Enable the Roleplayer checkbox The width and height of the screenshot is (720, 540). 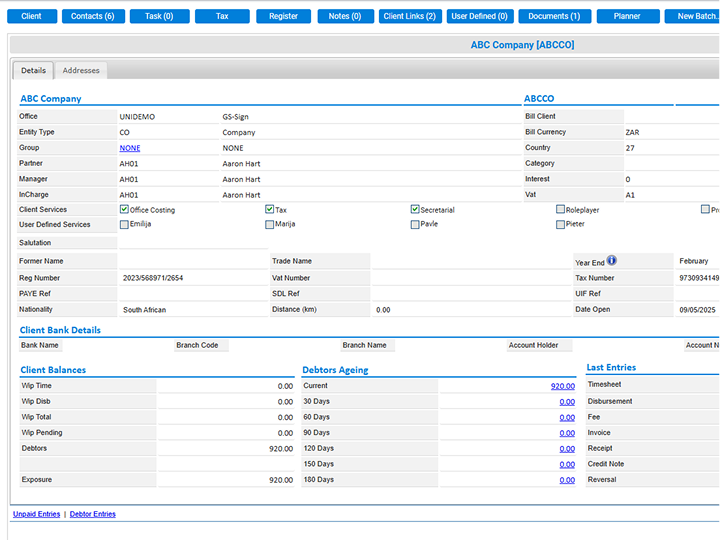coord(560,209)
